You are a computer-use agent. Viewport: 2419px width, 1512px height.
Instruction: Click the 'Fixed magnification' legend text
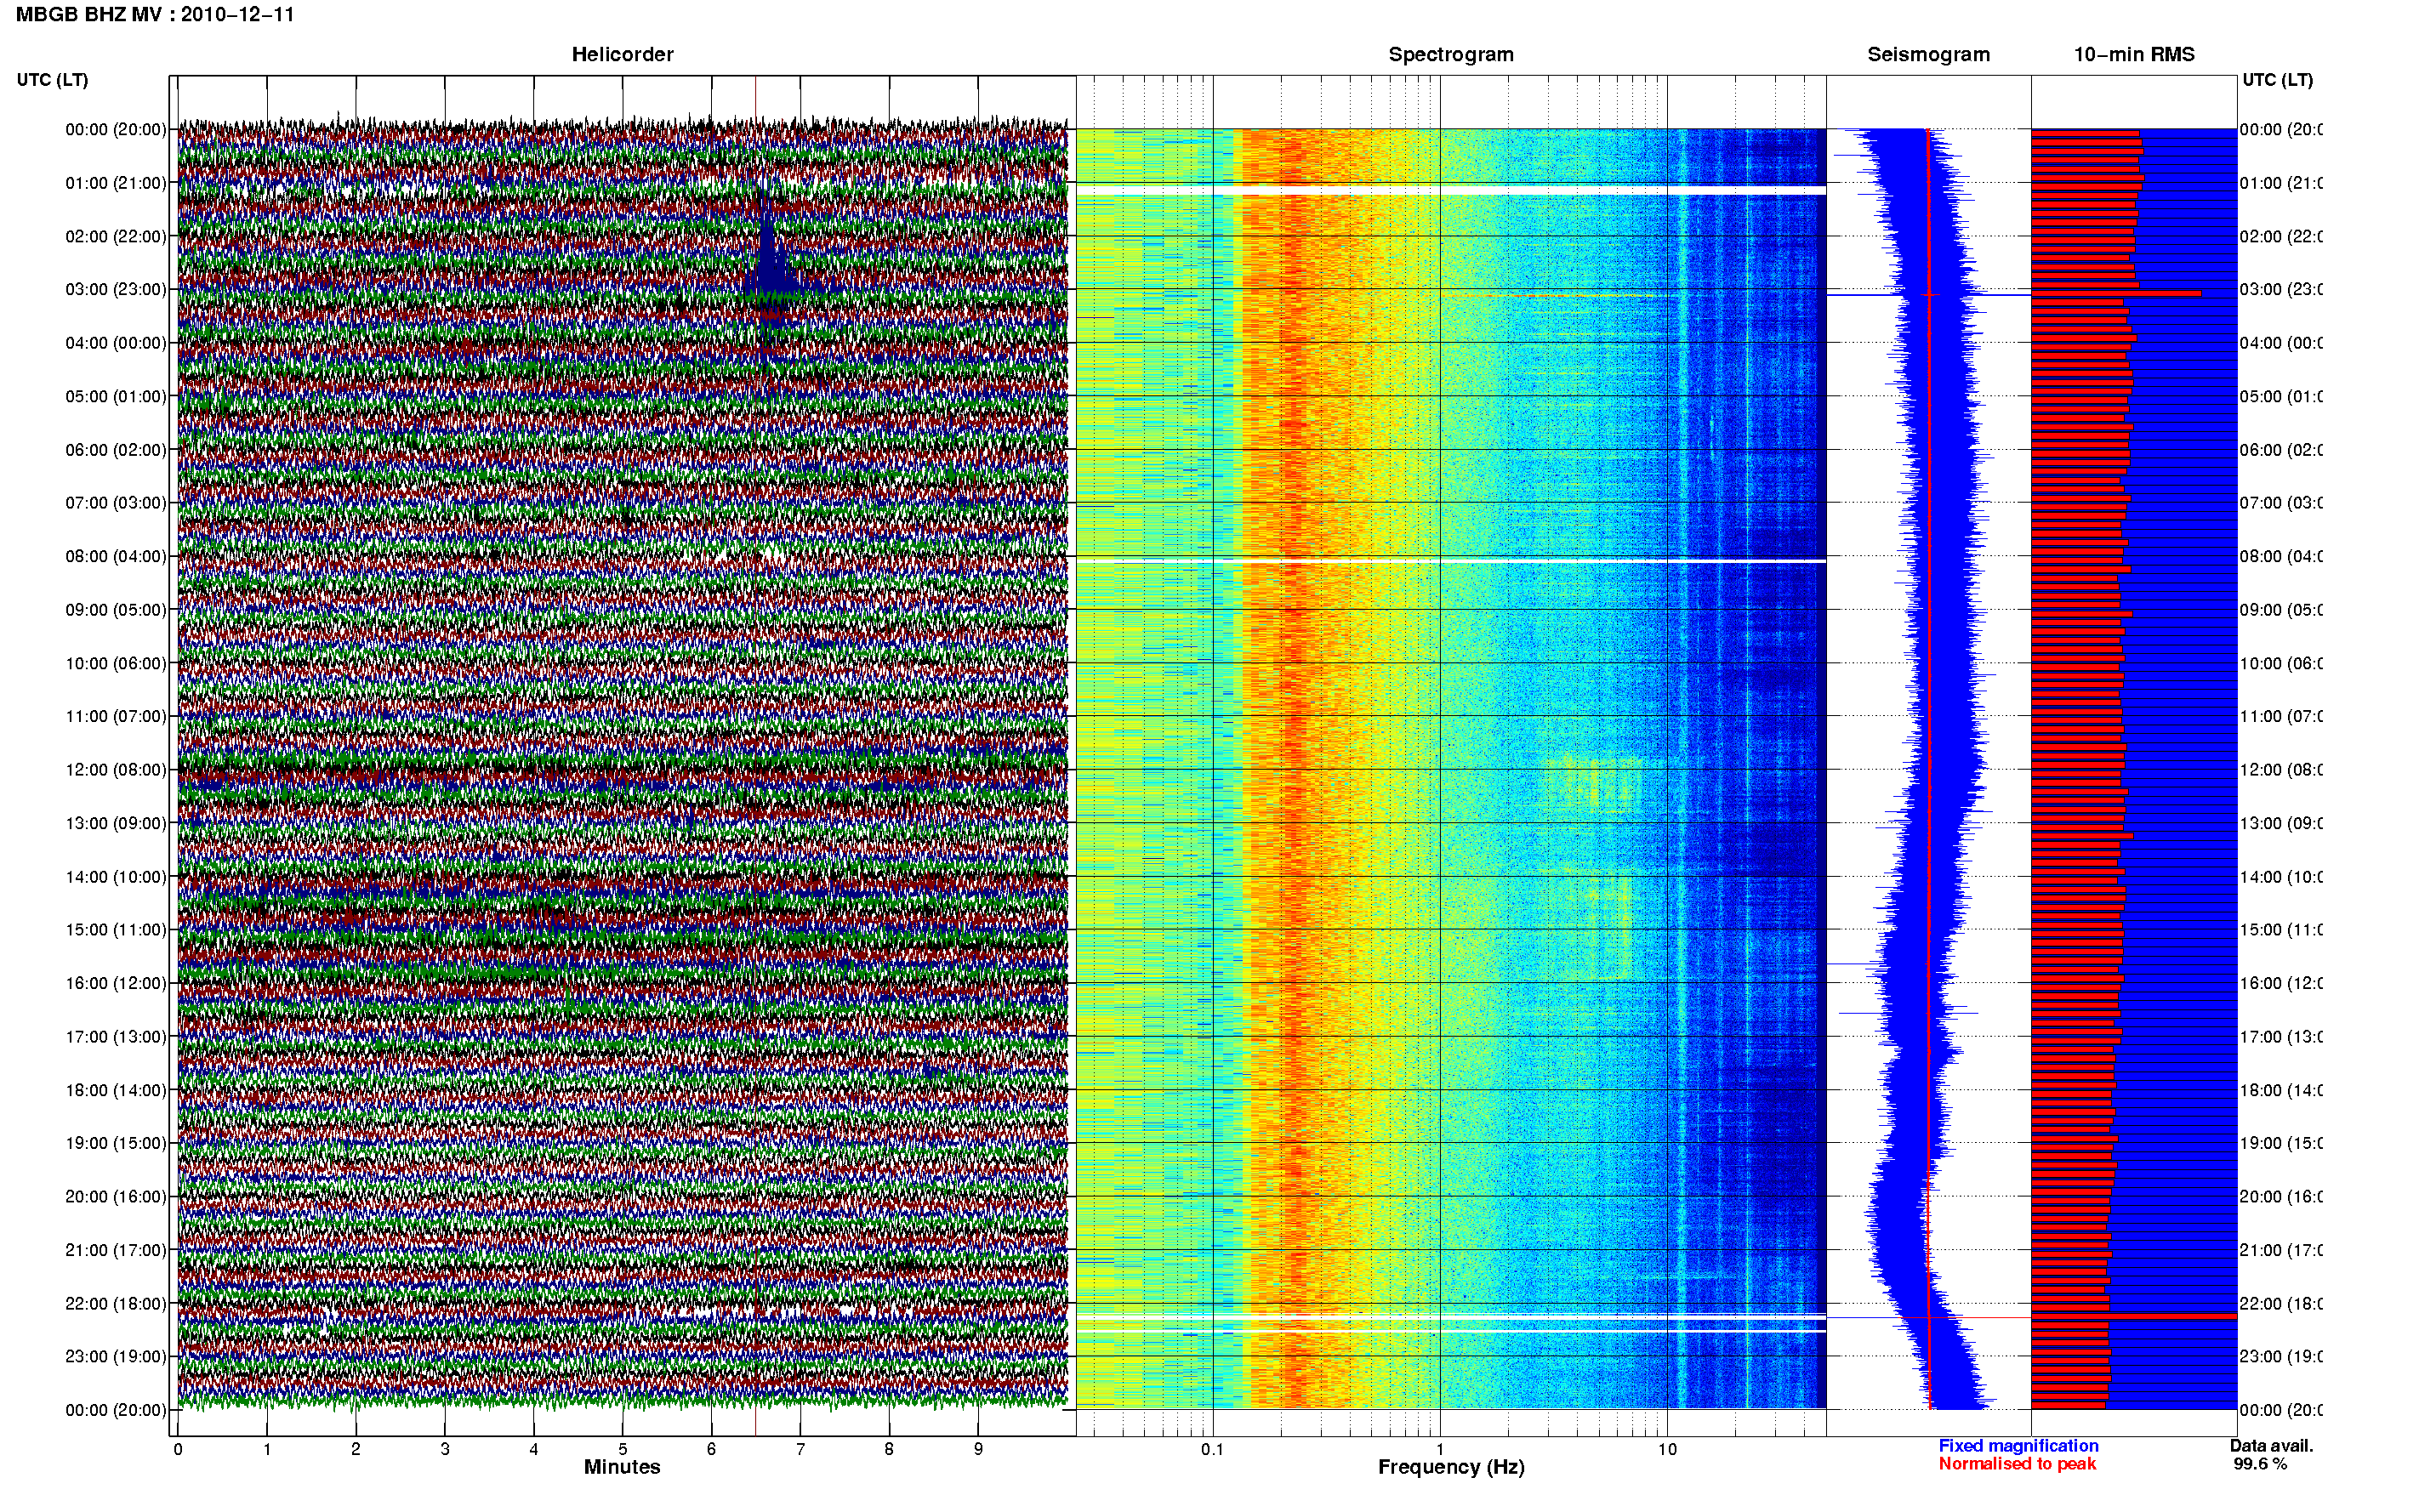pos(2018,1446)
